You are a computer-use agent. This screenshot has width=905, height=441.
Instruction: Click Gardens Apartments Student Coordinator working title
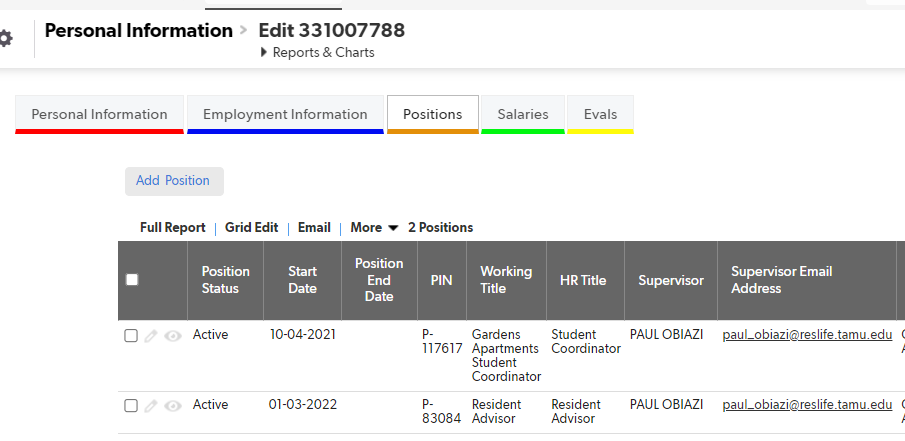(506, 356)
